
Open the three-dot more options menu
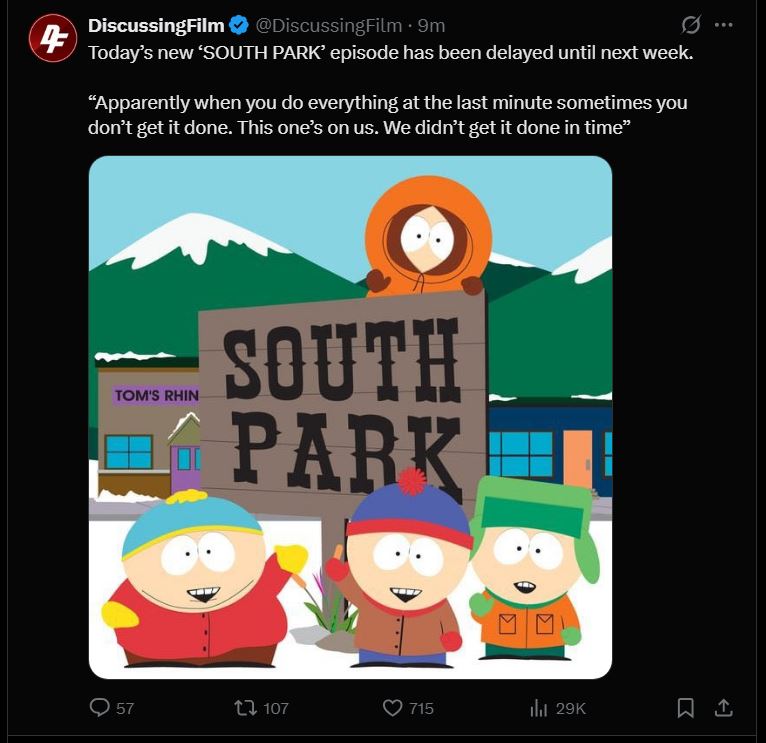tap(723, 24)
